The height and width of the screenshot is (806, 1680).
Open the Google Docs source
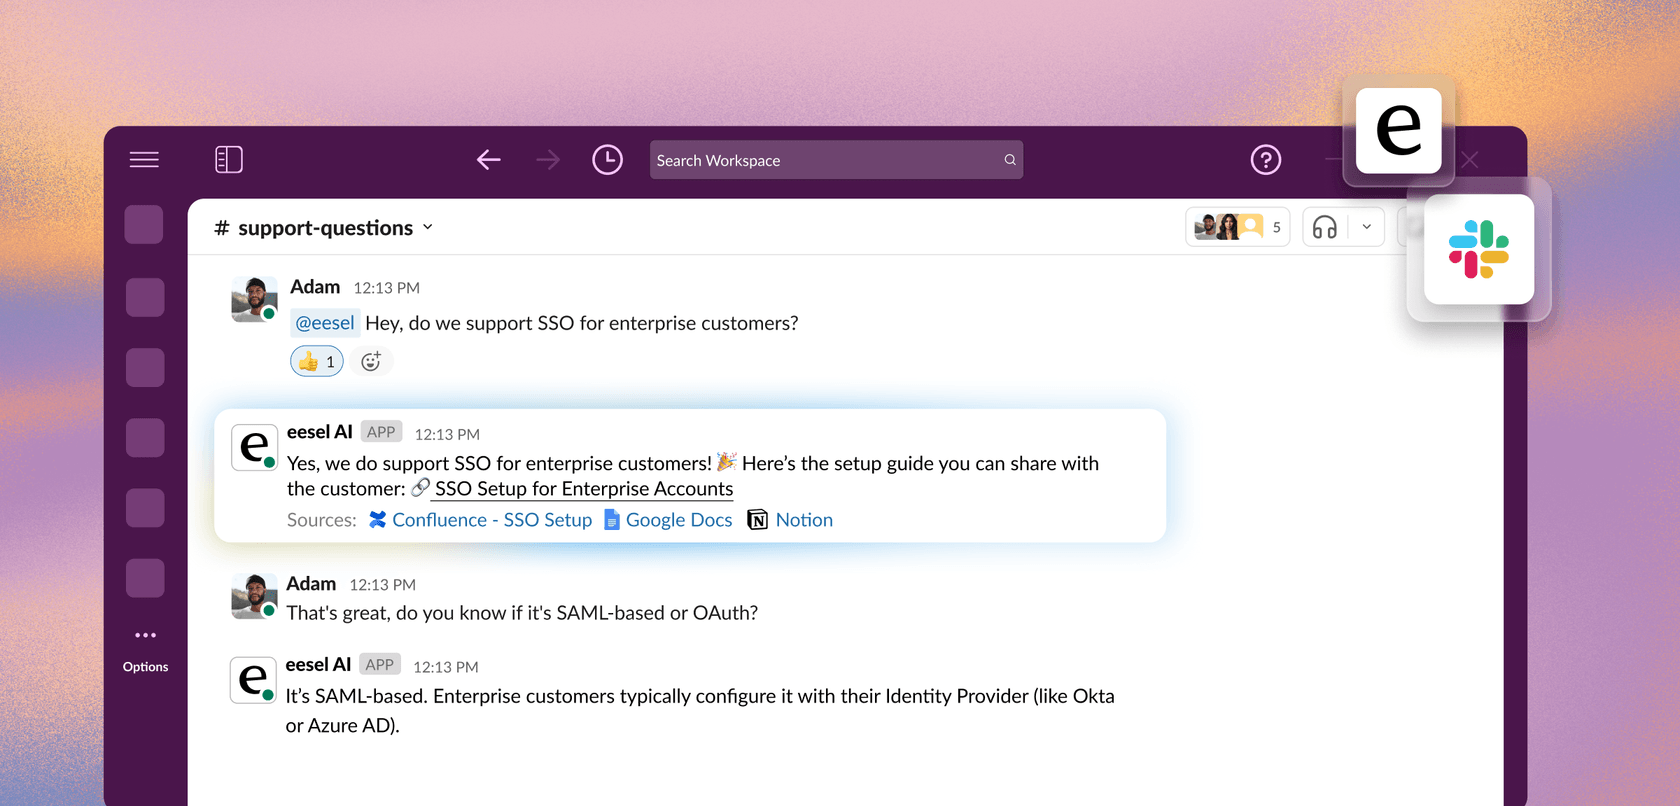coord(669,520)
